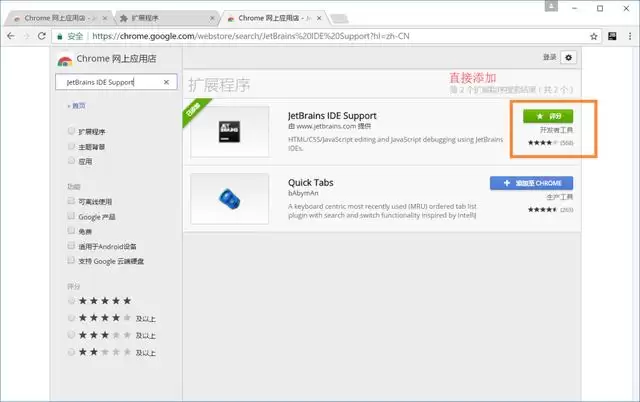Close the extensions tab
The height and width of the screenshot is (402, 640).
212,18
